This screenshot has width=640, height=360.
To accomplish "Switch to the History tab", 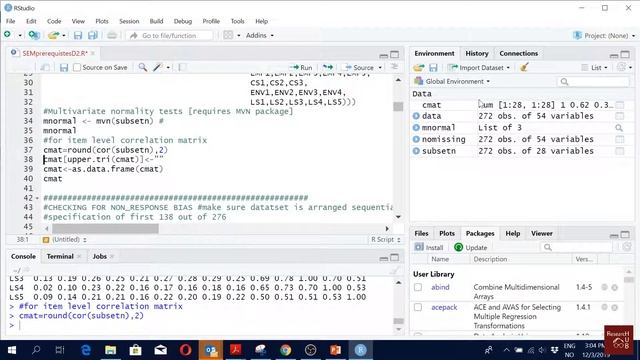I will (x=476, y=53).
